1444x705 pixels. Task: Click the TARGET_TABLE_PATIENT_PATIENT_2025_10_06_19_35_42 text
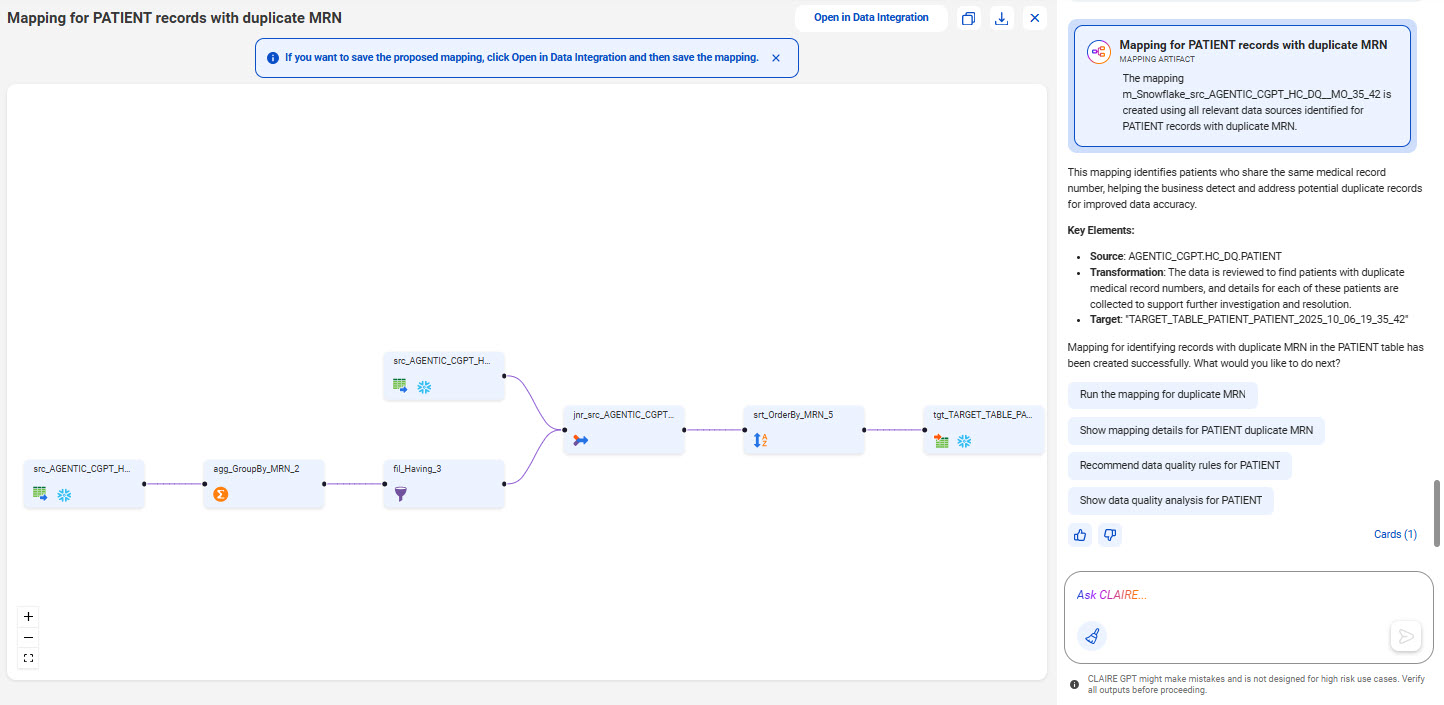1268,318
